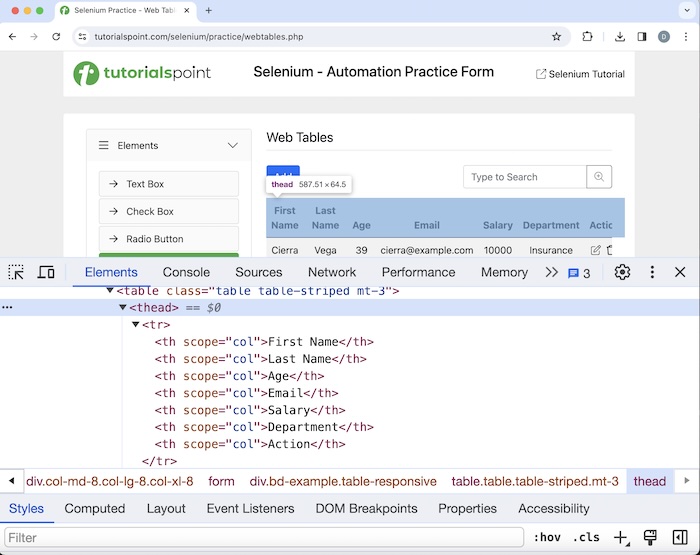
Task: Click the edit icon in Cierra's row
Action: (x=596, y=250)
